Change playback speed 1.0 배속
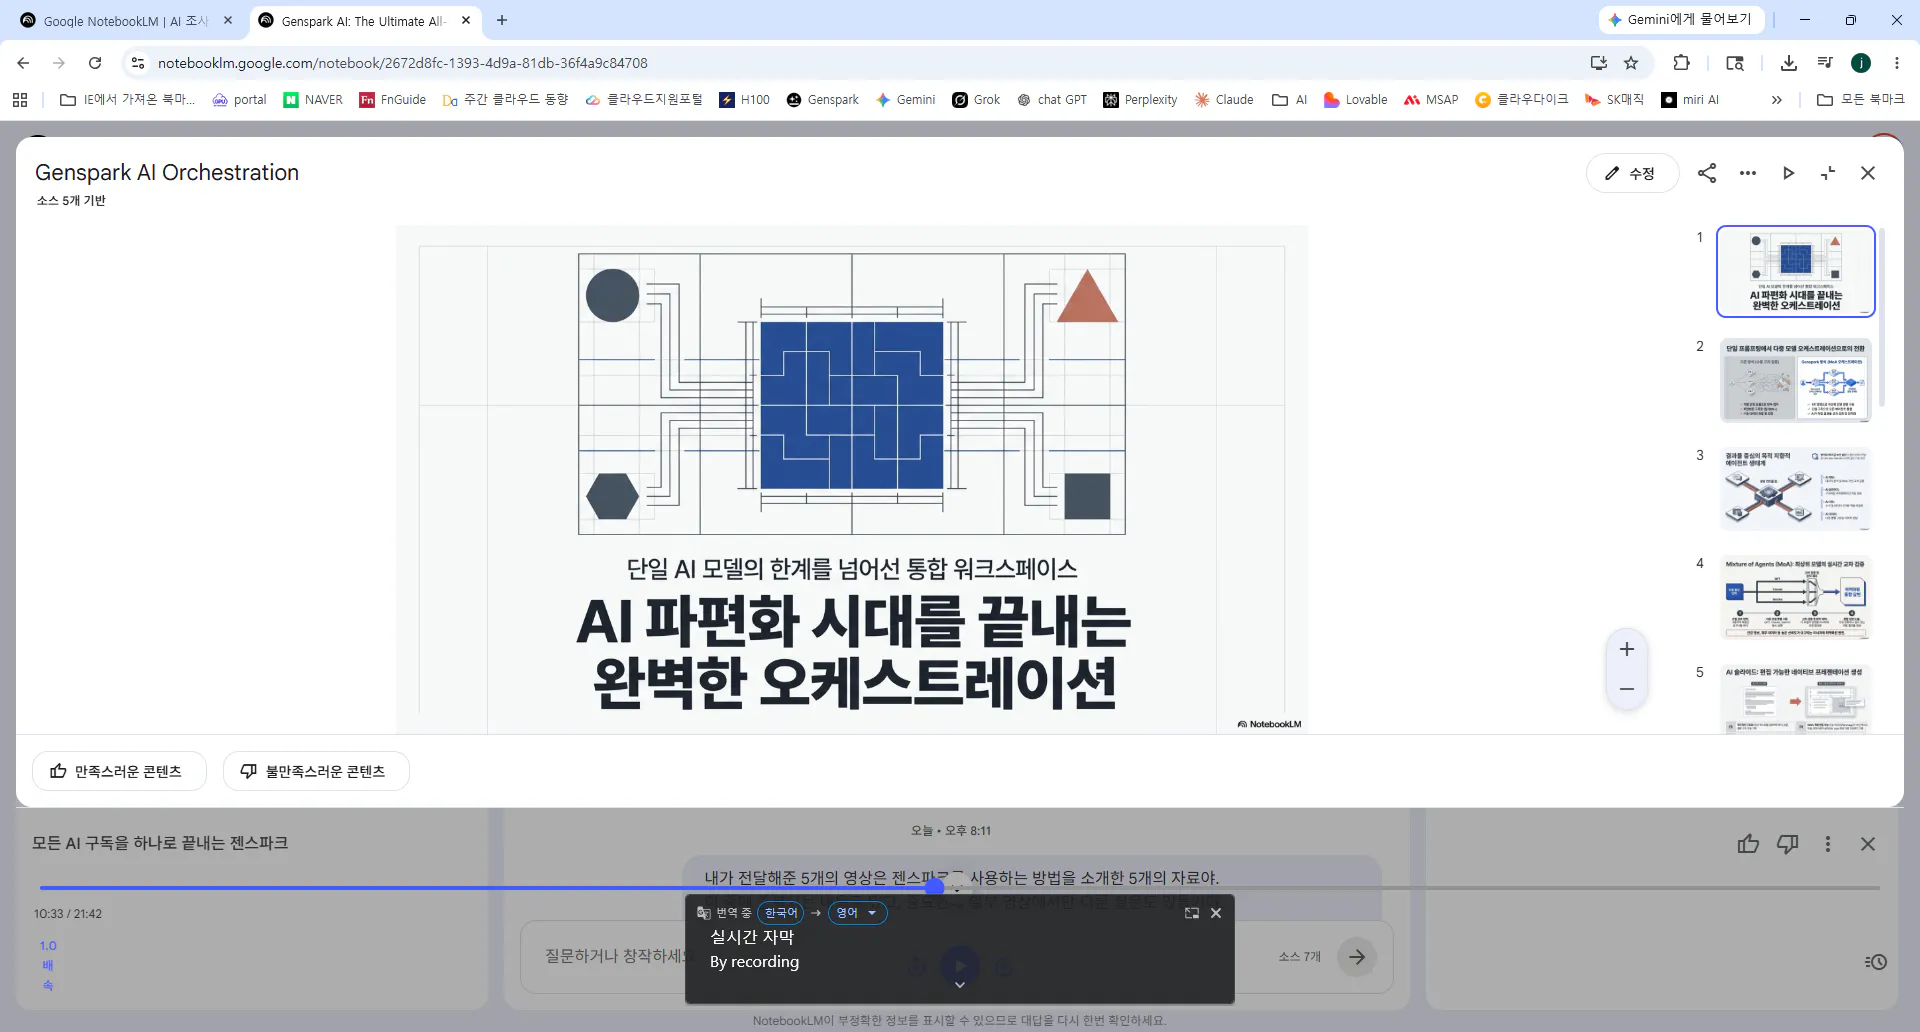 [48, 965]
